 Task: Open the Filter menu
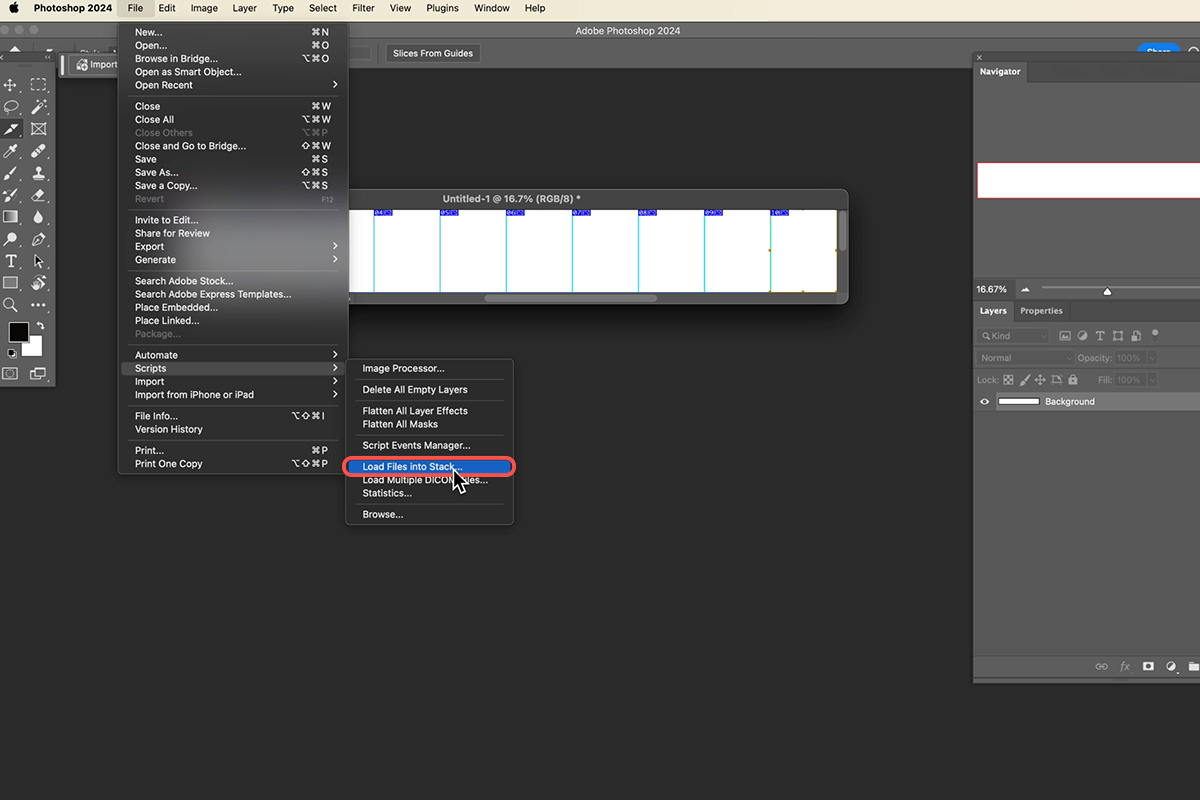click(x=362, y=8)
